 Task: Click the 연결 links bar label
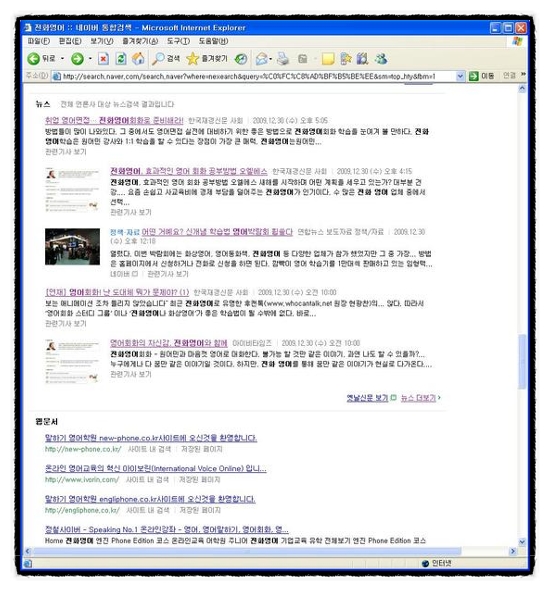tap(509, 76)
